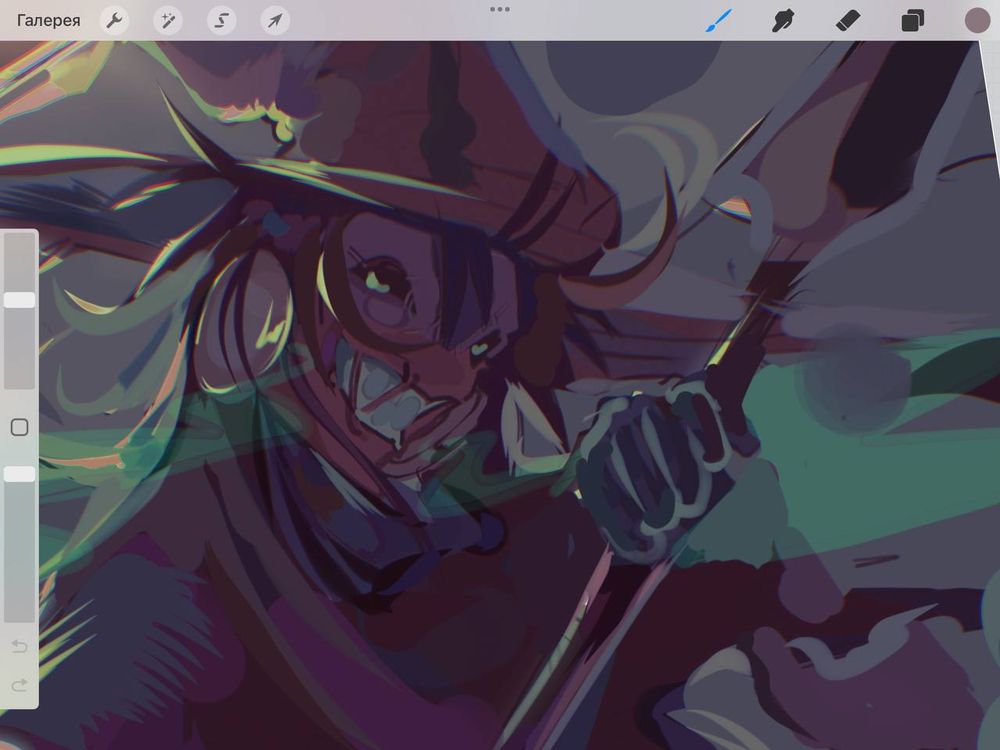Viewport: 1000px width, 750px height.
Task: Select the Eraser tool
Action: coord(848,20)
